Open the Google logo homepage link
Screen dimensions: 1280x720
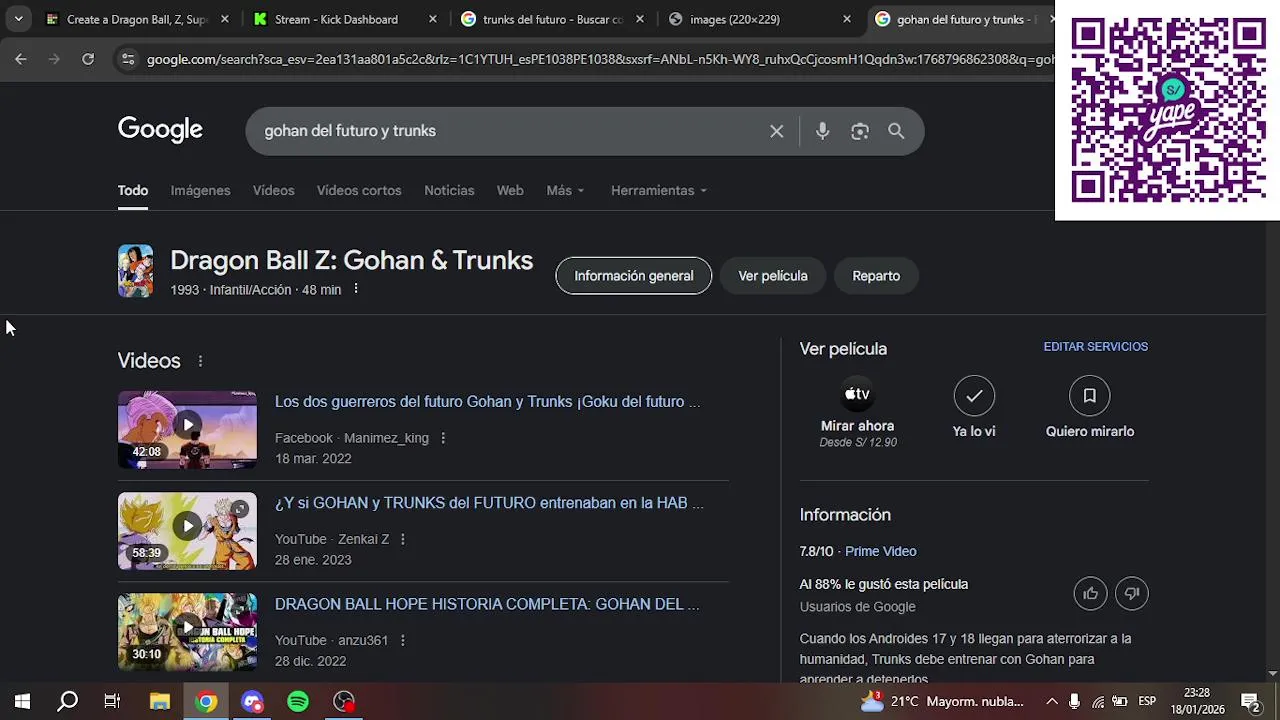click(160, 130)
